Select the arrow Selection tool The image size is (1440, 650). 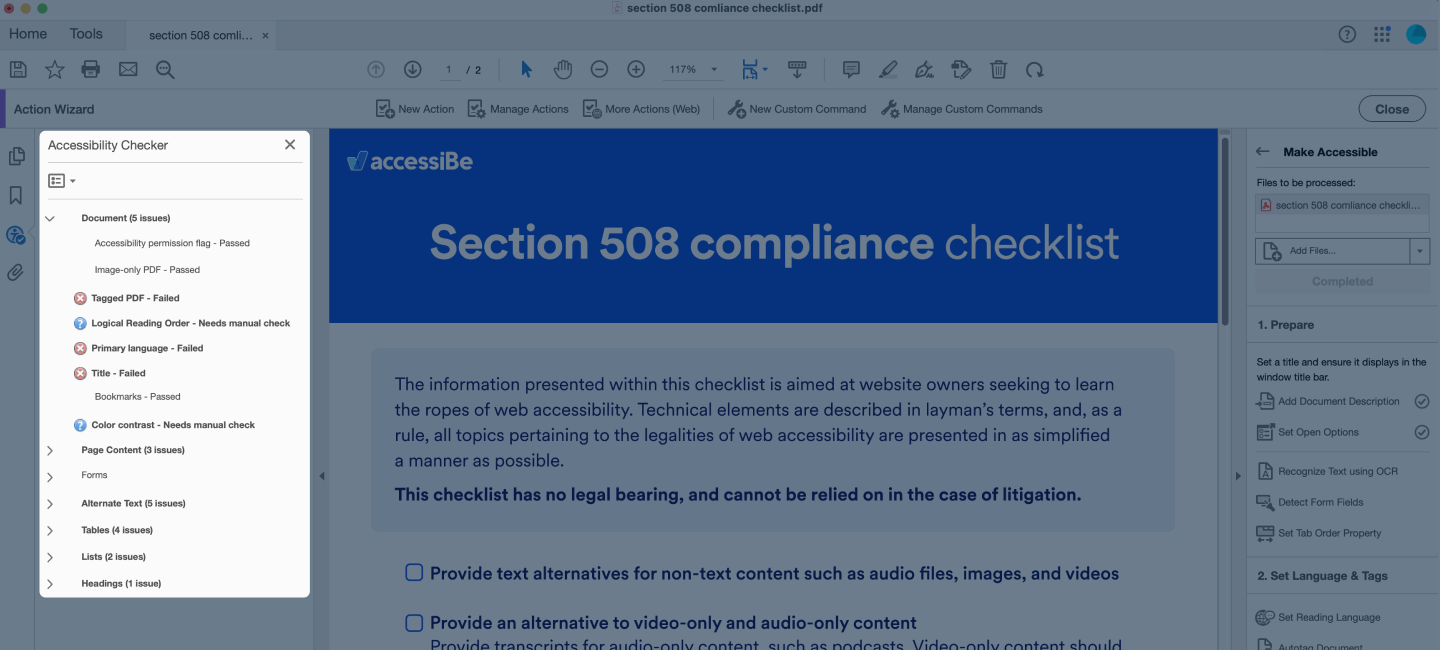click(x=525, y=69)
